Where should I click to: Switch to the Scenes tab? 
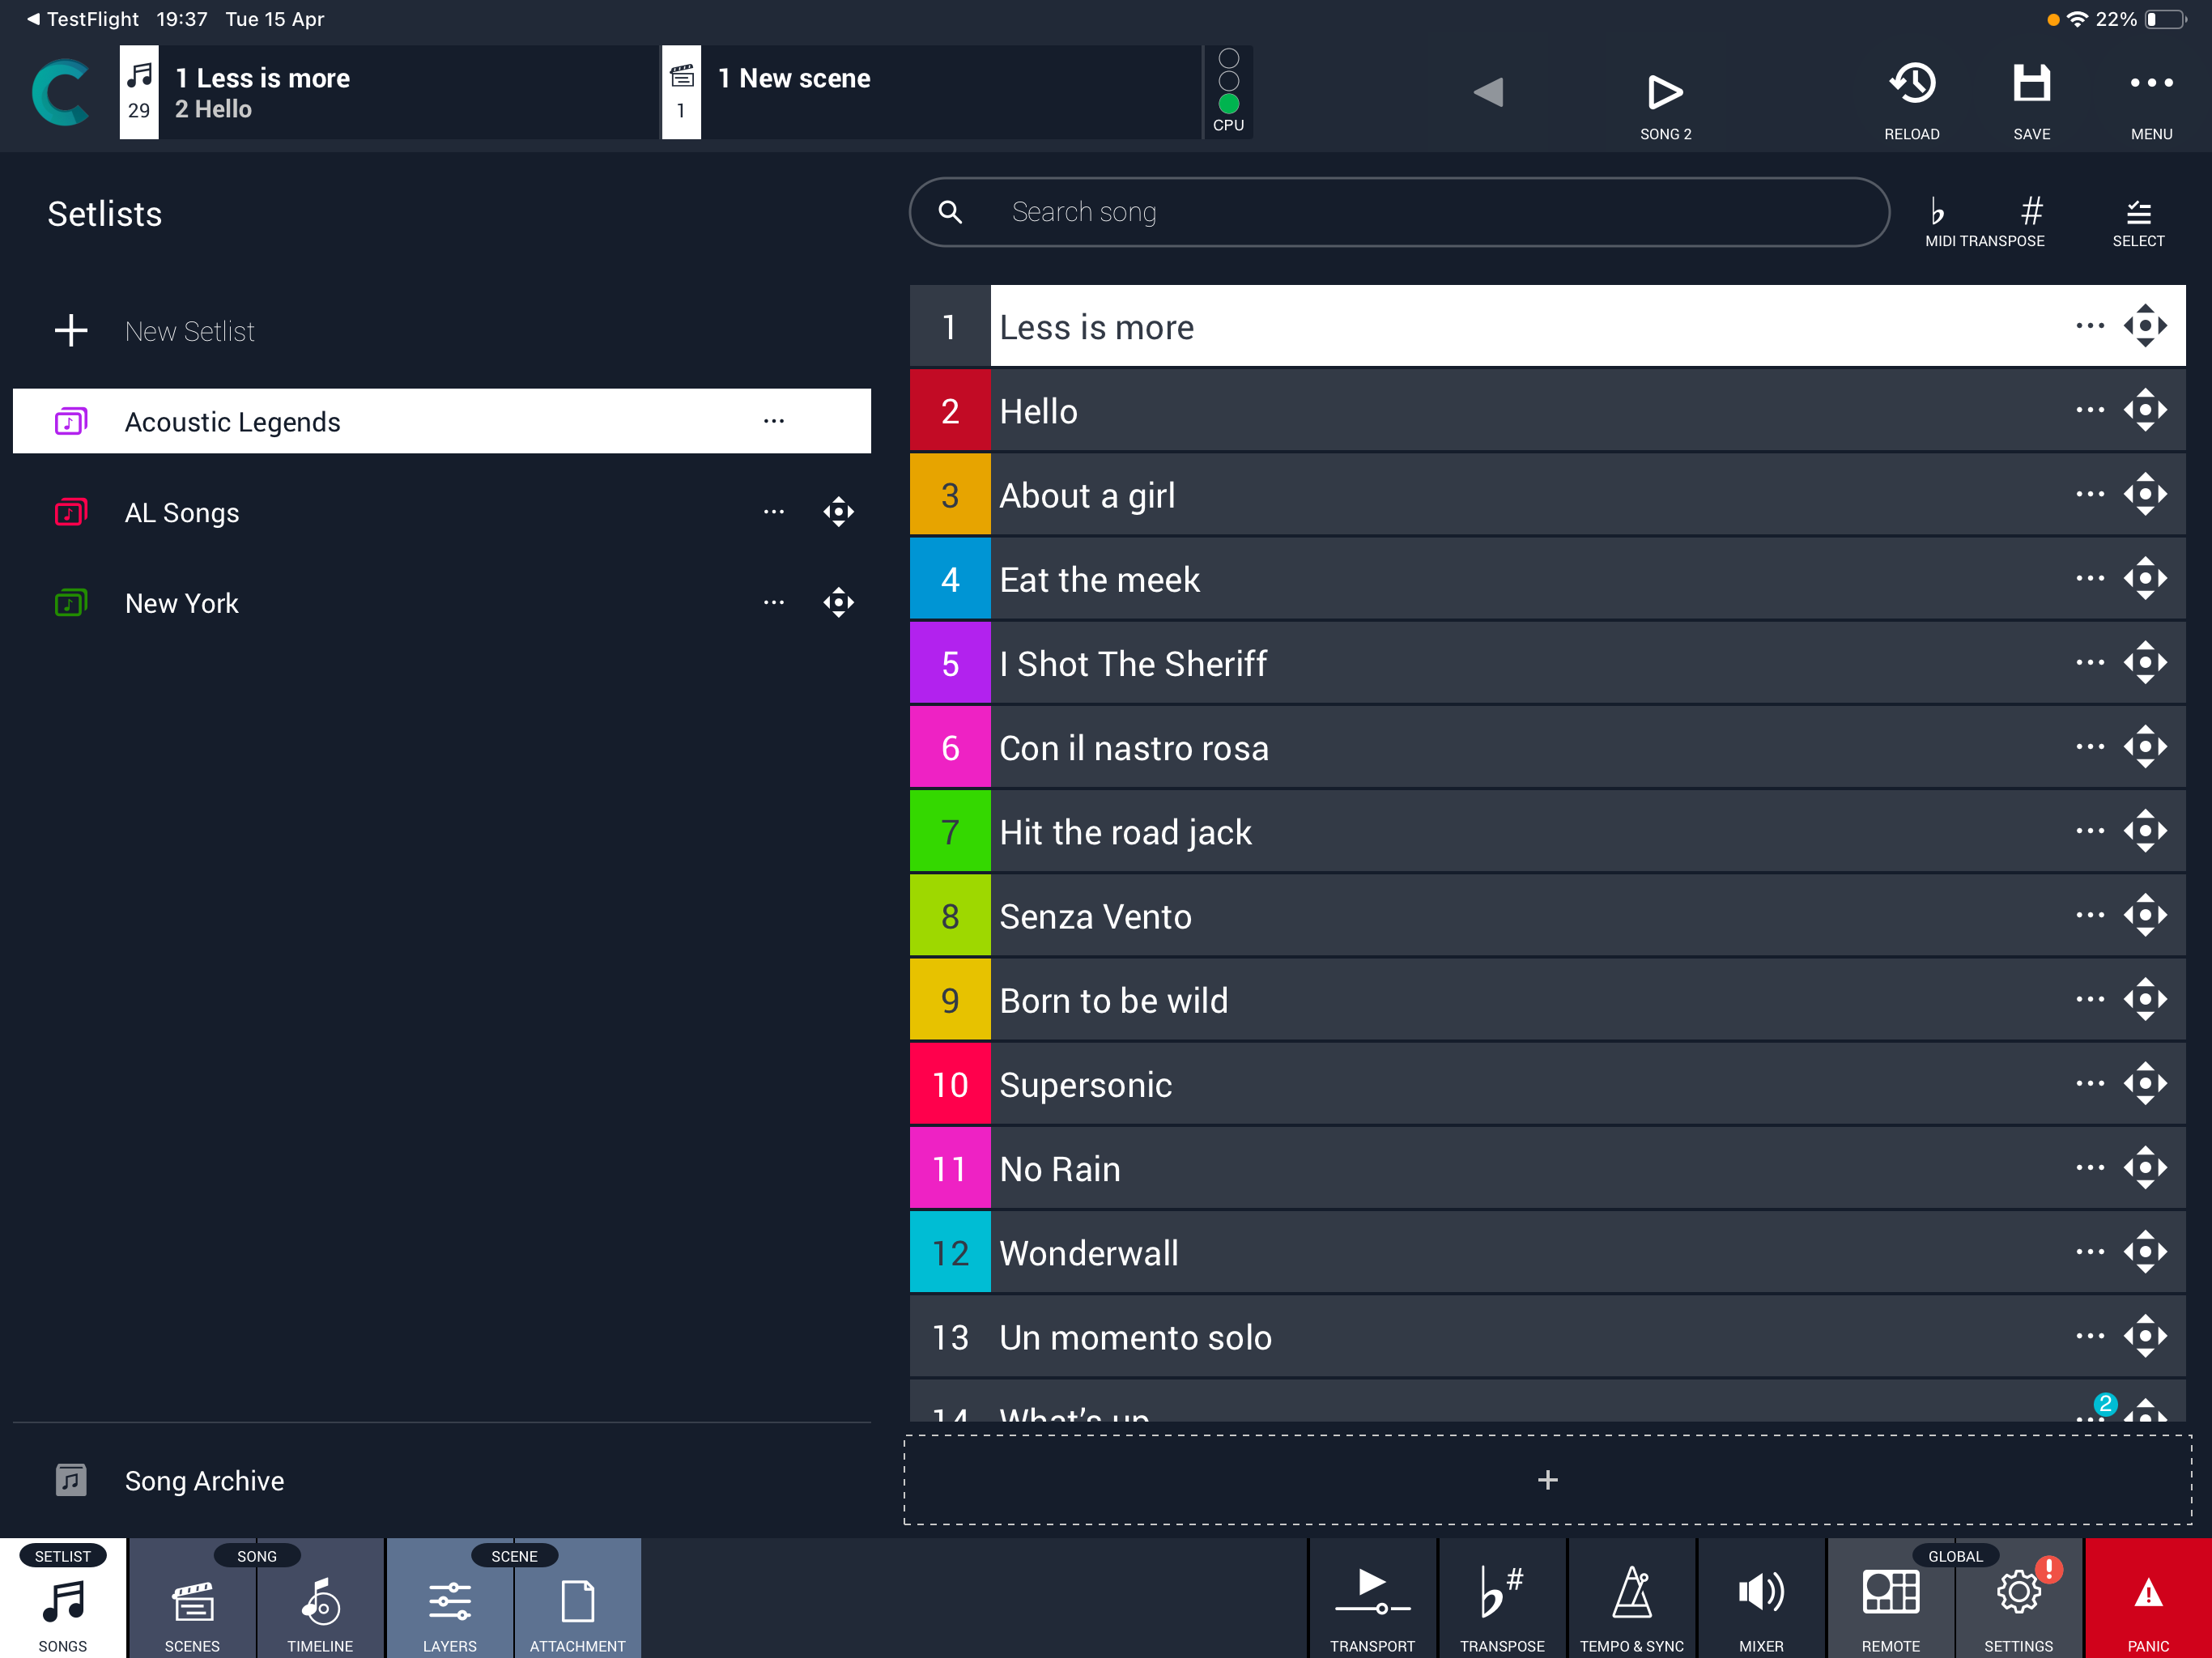click(x=192, y=1598)
